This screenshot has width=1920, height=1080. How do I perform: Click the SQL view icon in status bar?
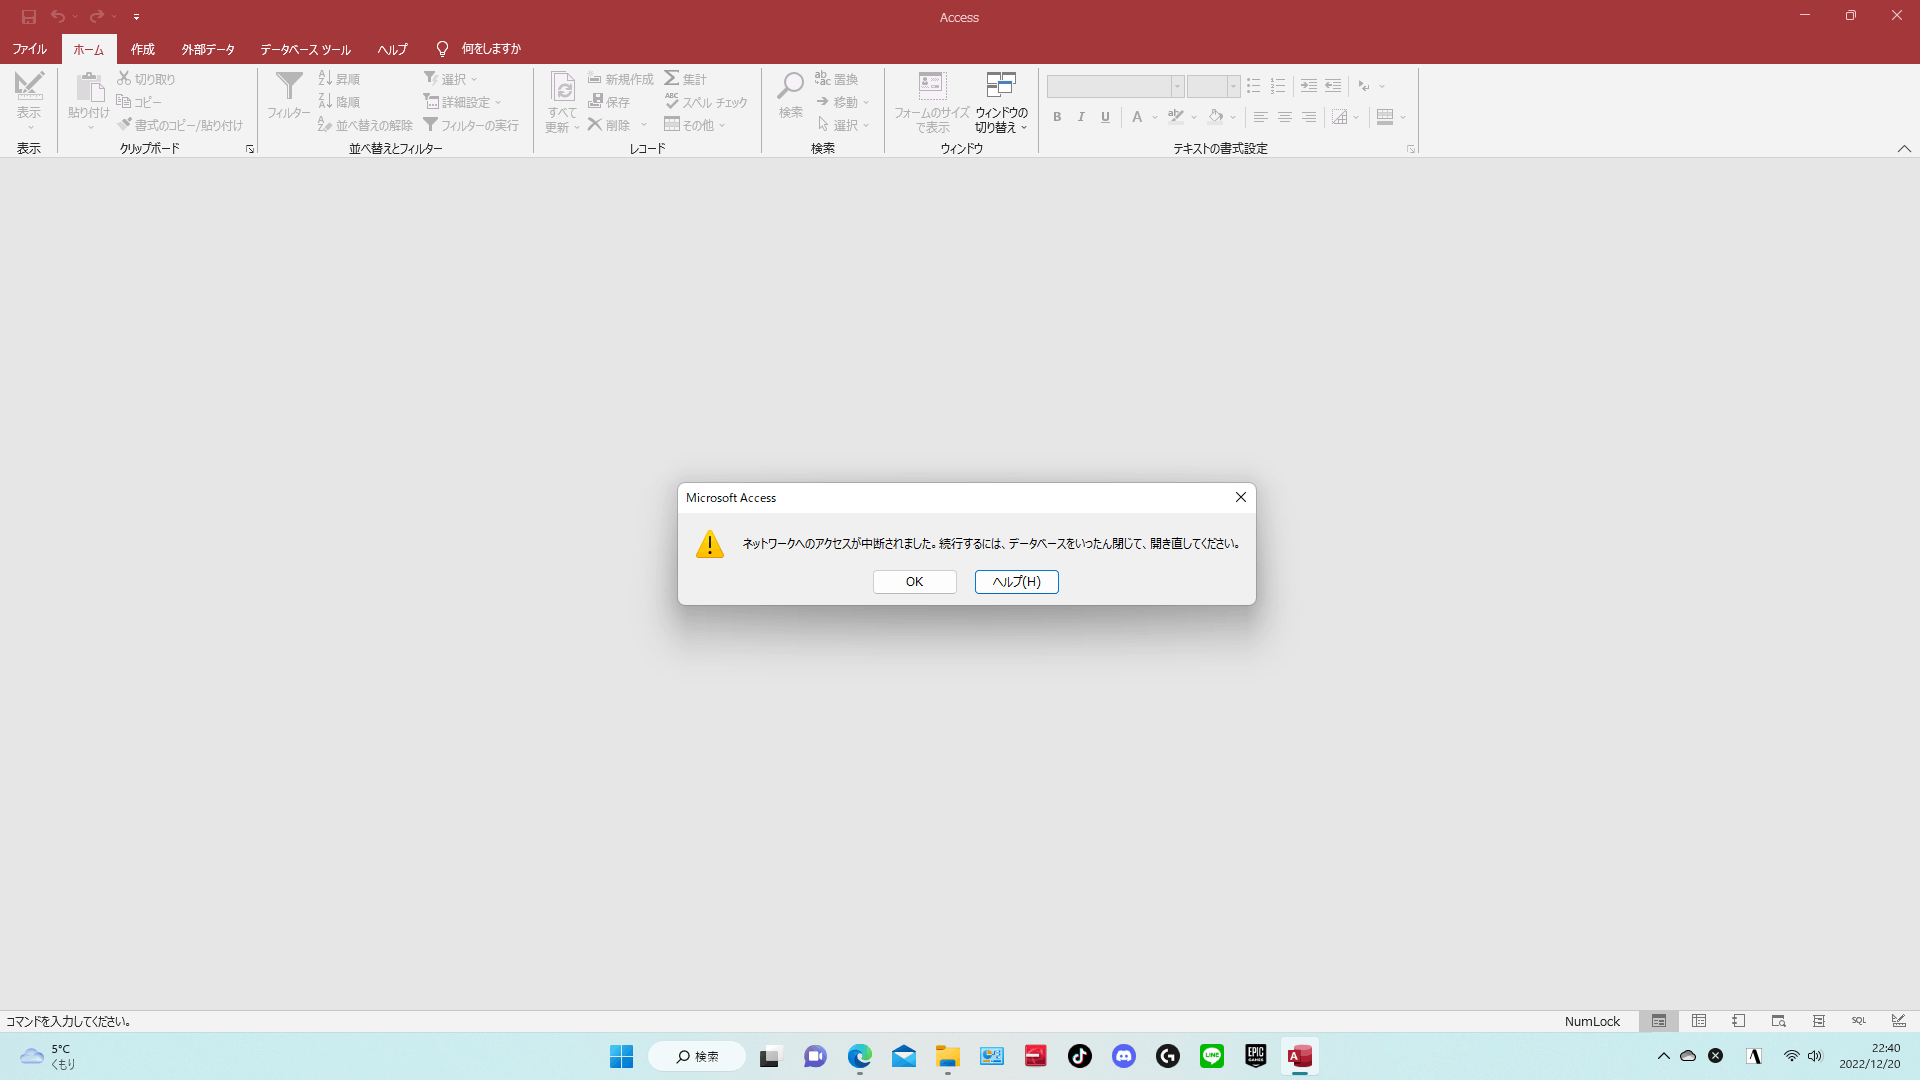coord(1858,1021)
